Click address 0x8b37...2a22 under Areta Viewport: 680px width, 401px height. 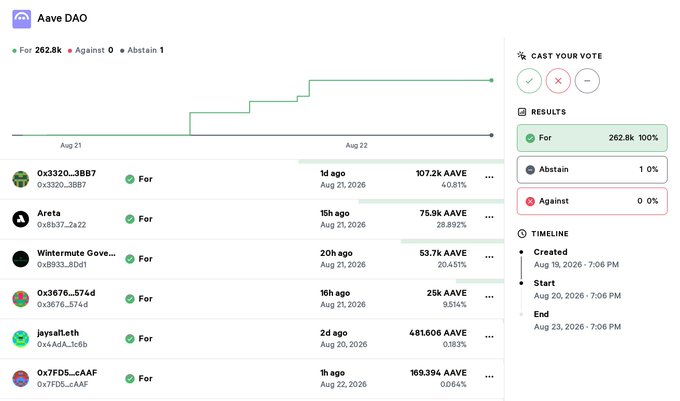point(62,225)
